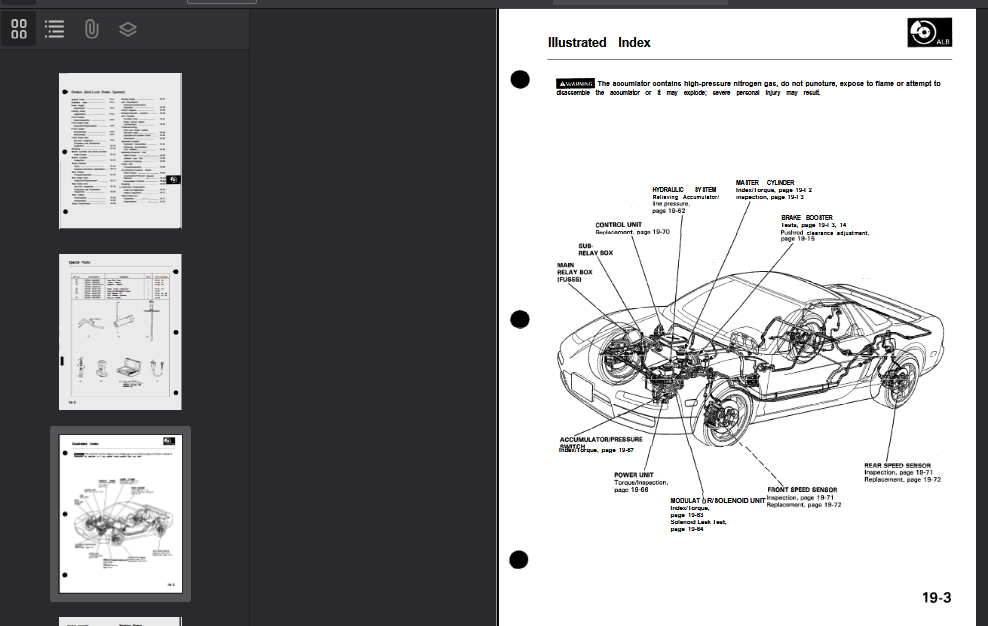
Task: Click the ALB brake icon on the page
Action: pyautogui.click(x=929, y=32)
